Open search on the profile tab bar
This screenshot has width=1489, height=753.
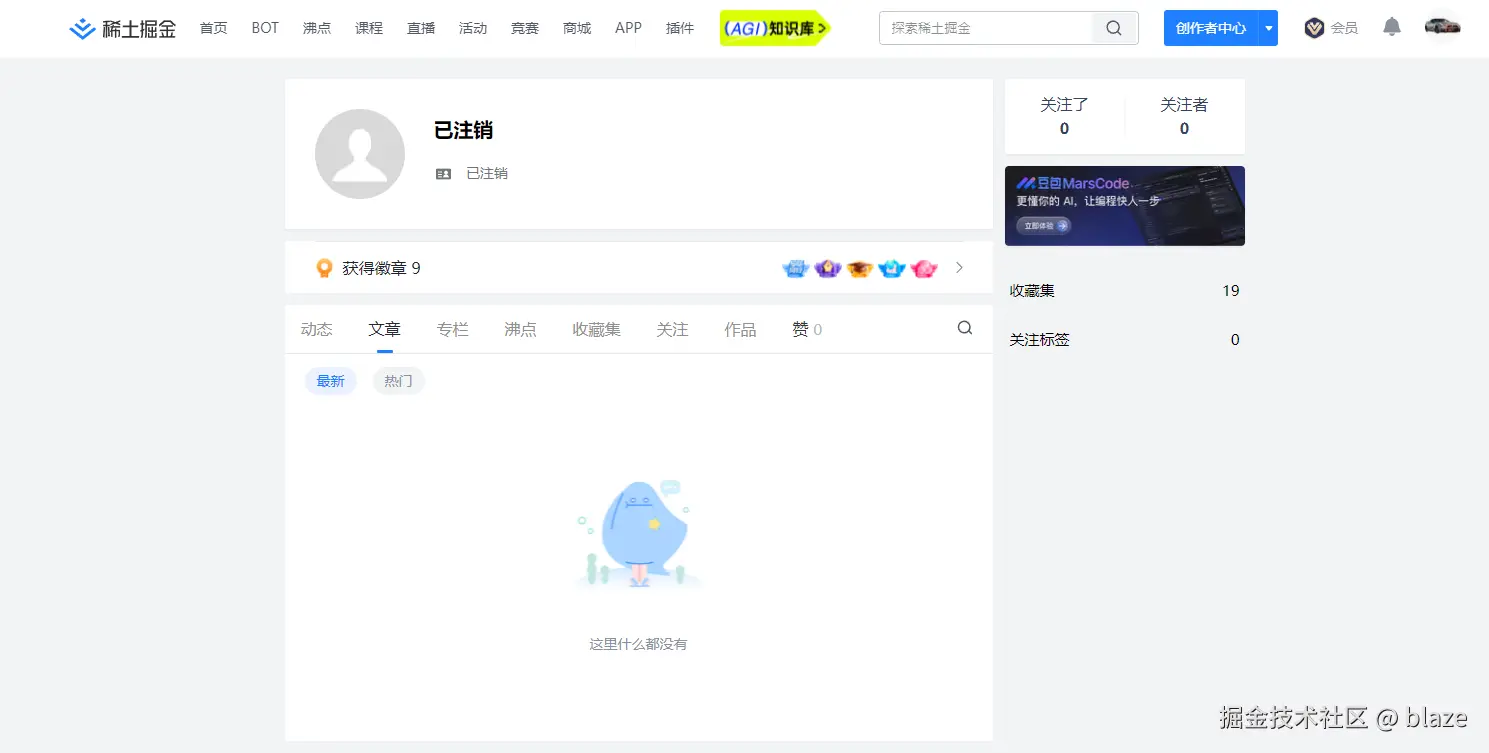click(x=964, y=327)
